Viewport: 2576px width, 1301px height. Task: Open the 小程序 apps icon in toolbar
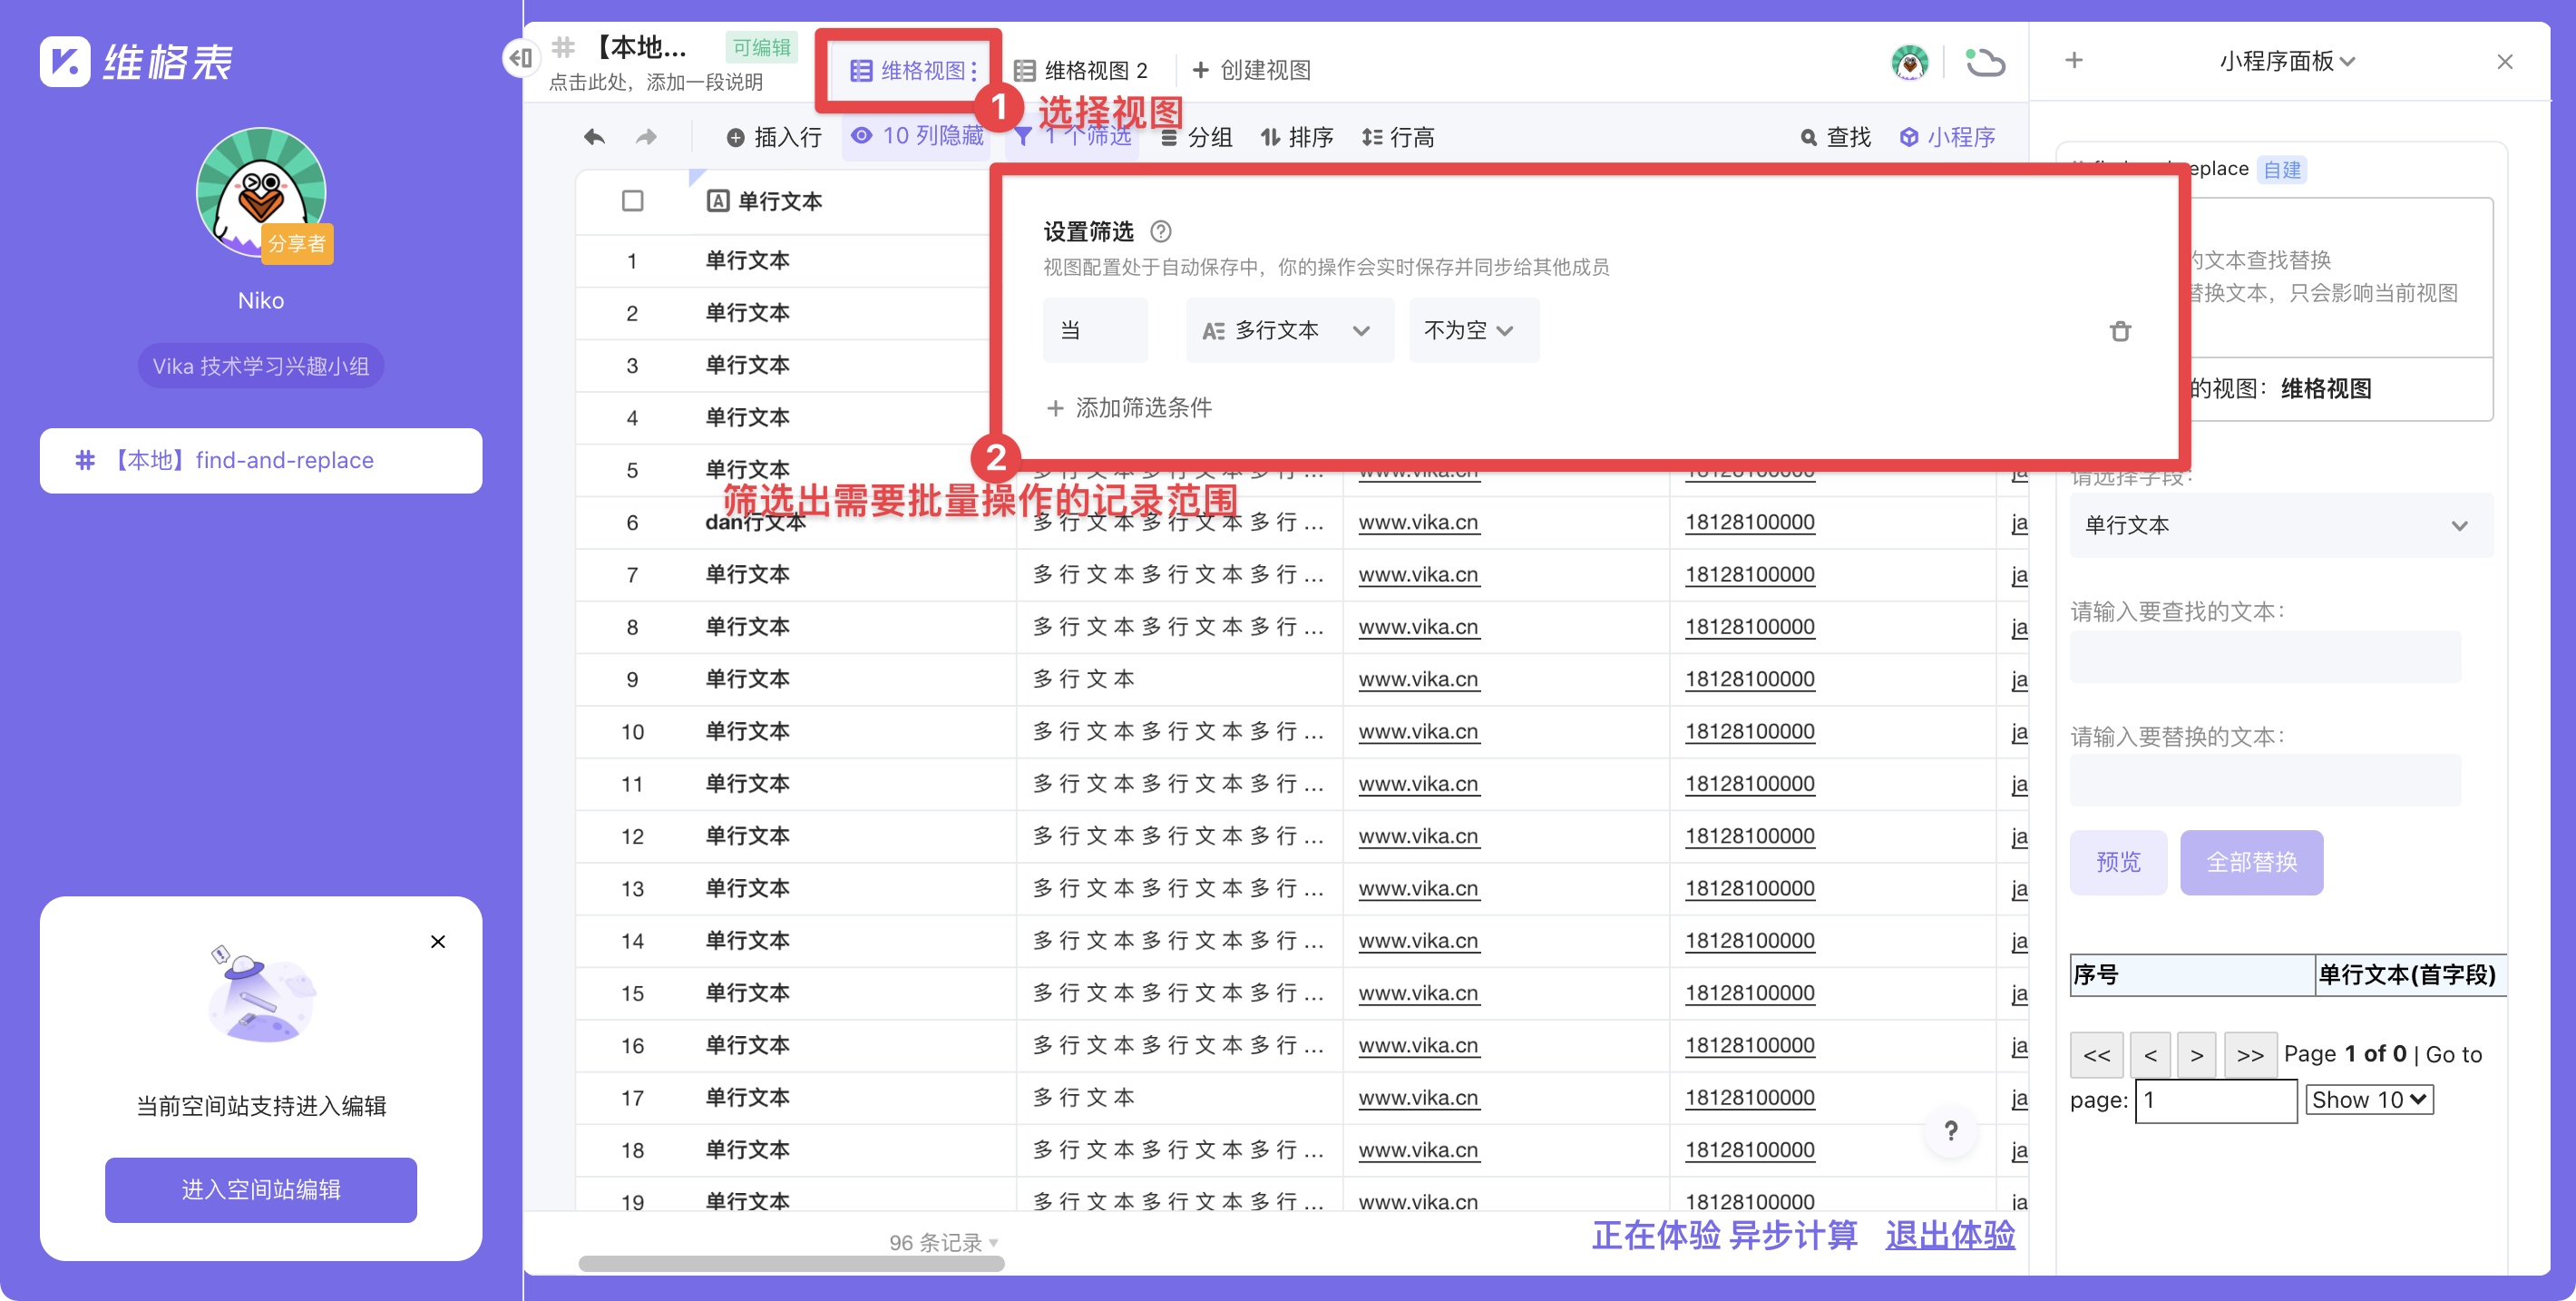1946,137
